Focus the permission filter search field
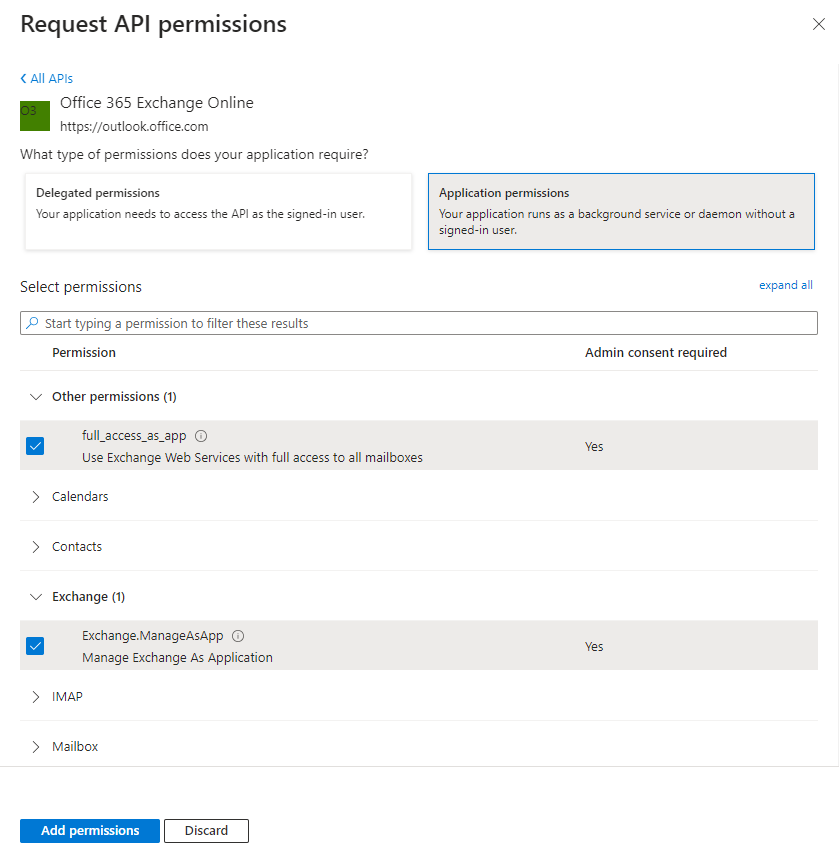The height and width of the screenshot is (859, 839). coord(420,324)
